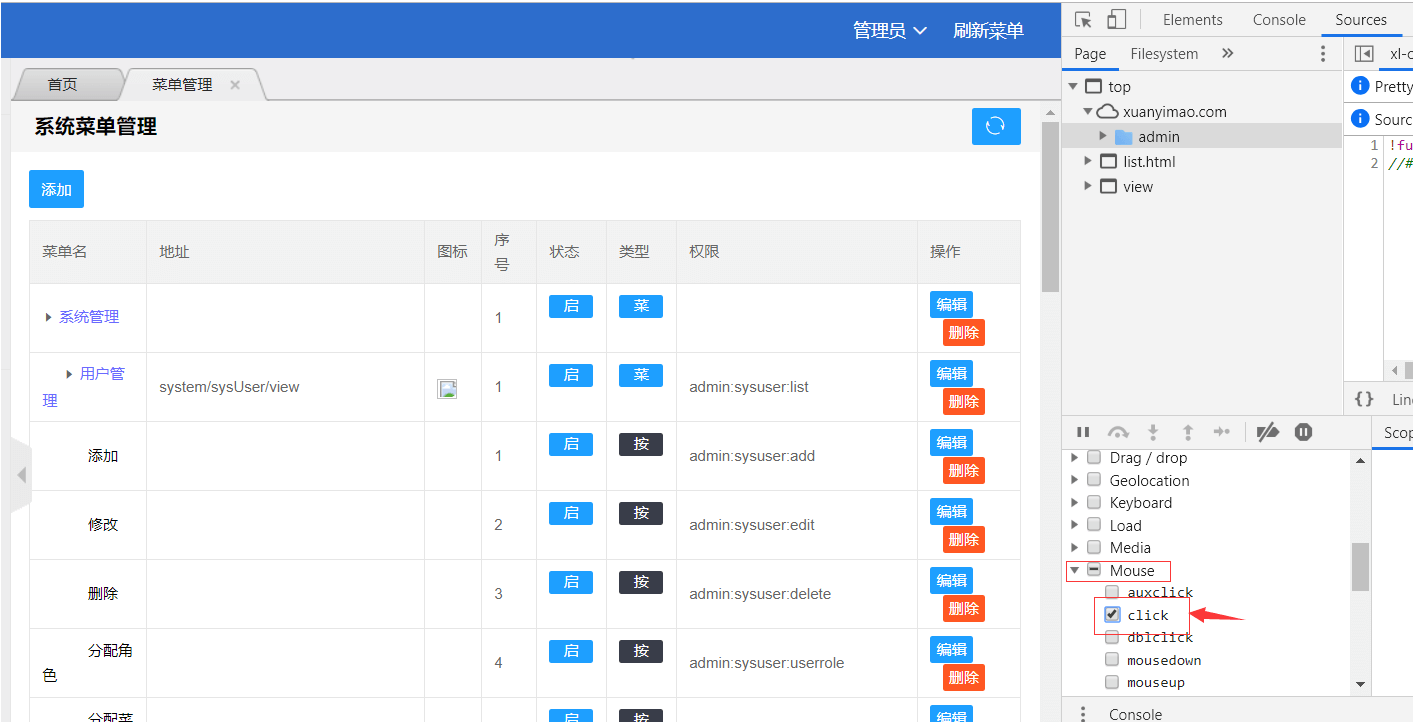Click the blue refresh icon button

click(x=995, y=126)
